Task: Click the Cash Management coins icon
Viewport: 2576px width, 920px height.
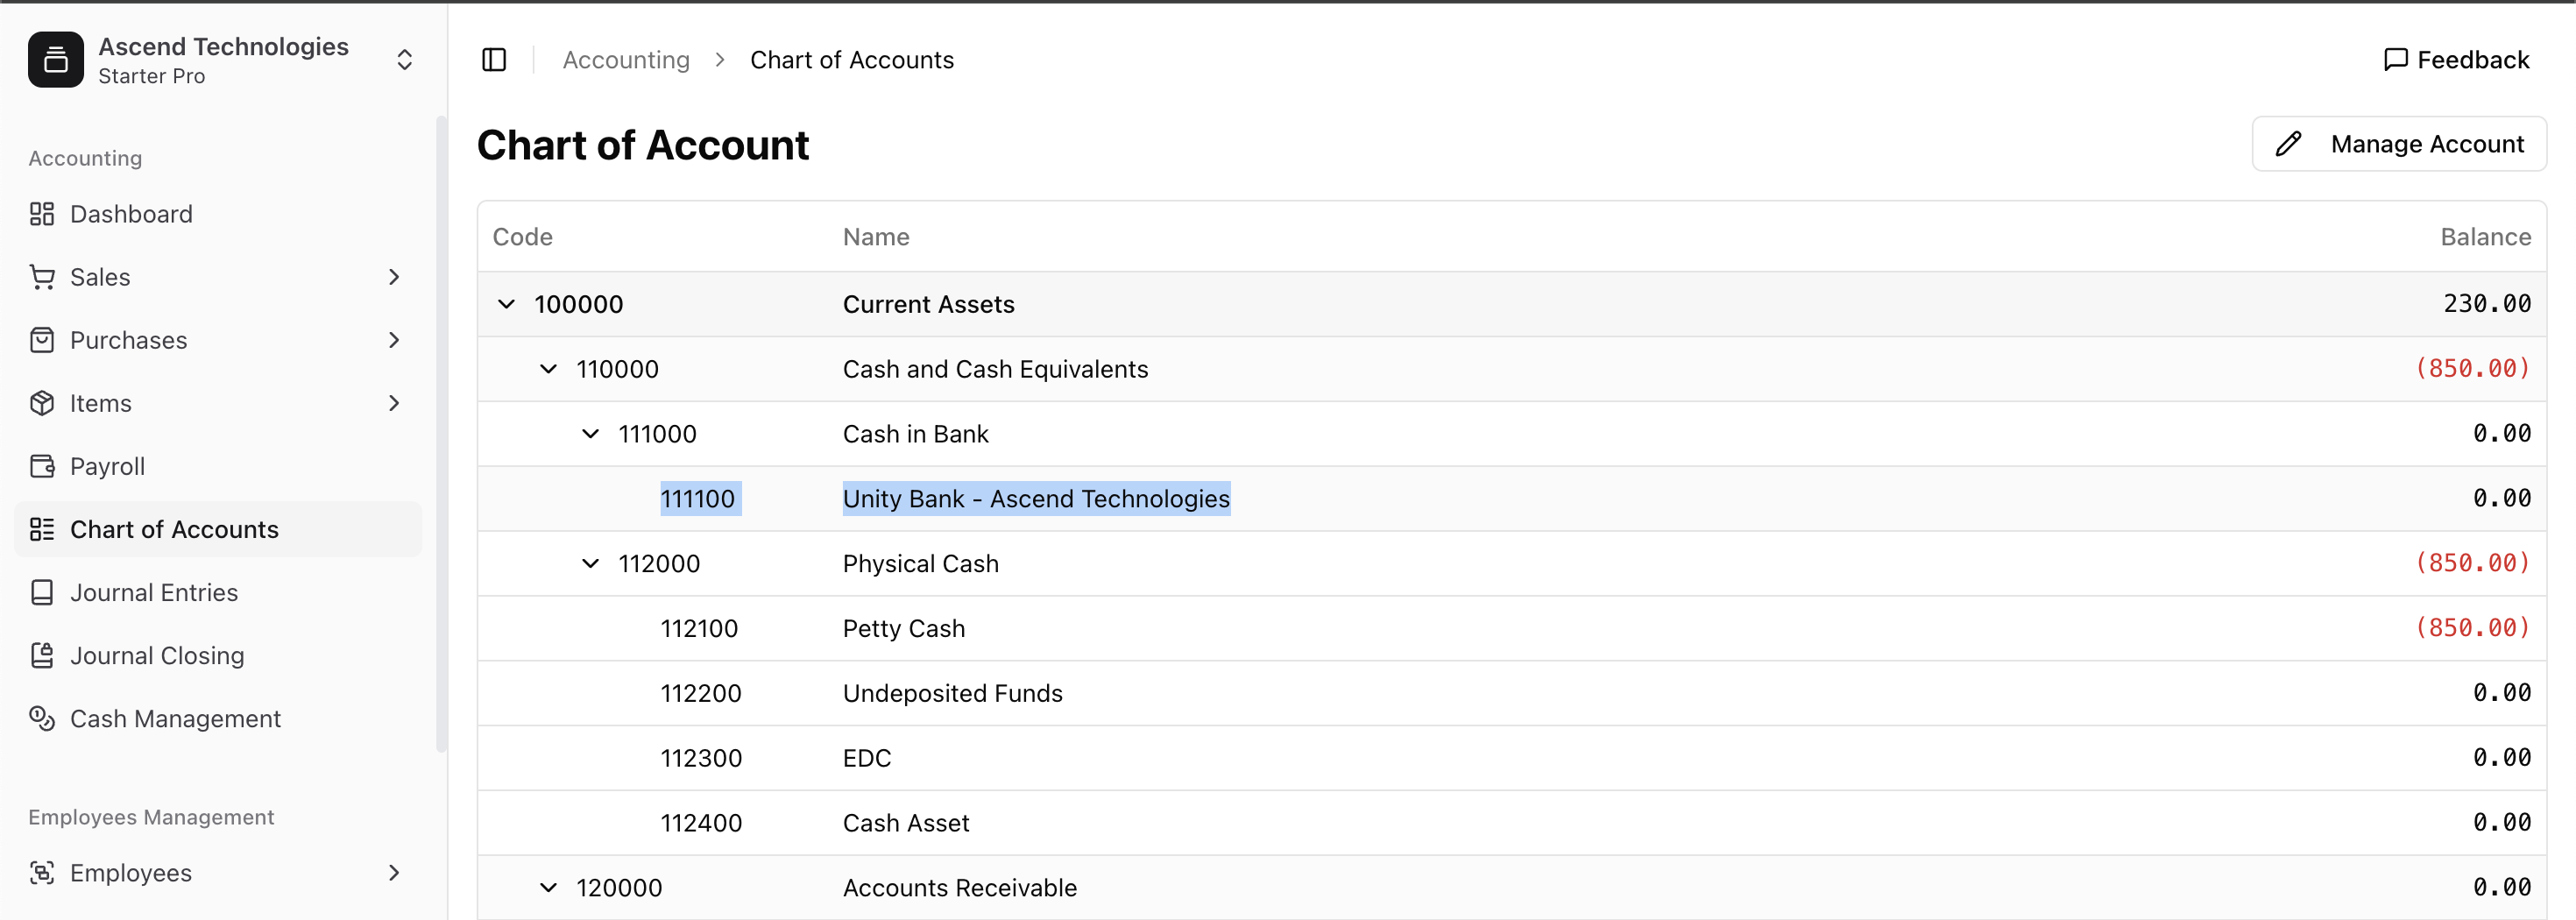Action: [42, 718]
